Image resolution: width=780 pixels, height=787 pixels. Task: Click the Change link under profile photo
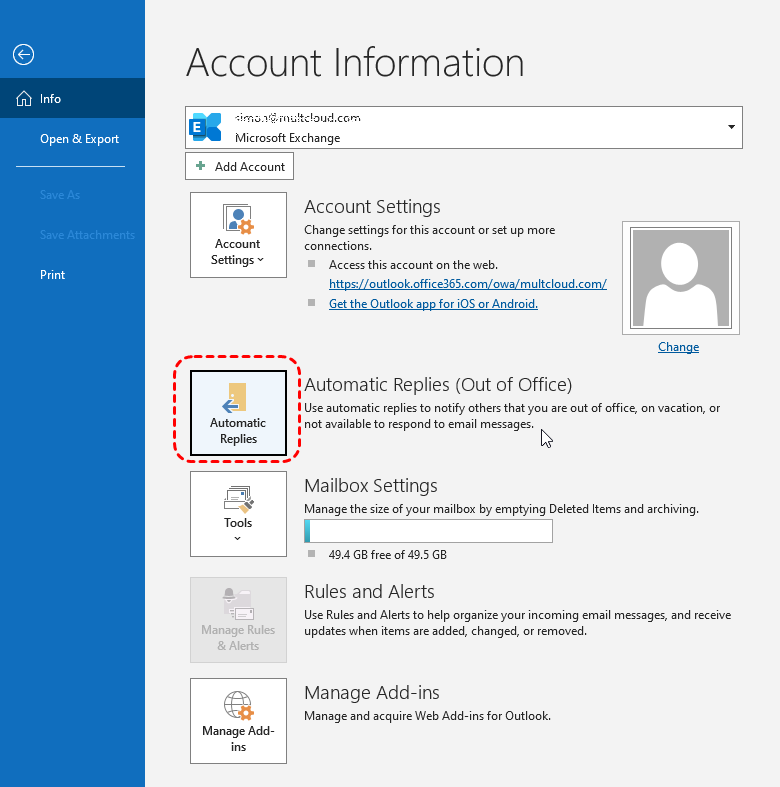(678, 347)
